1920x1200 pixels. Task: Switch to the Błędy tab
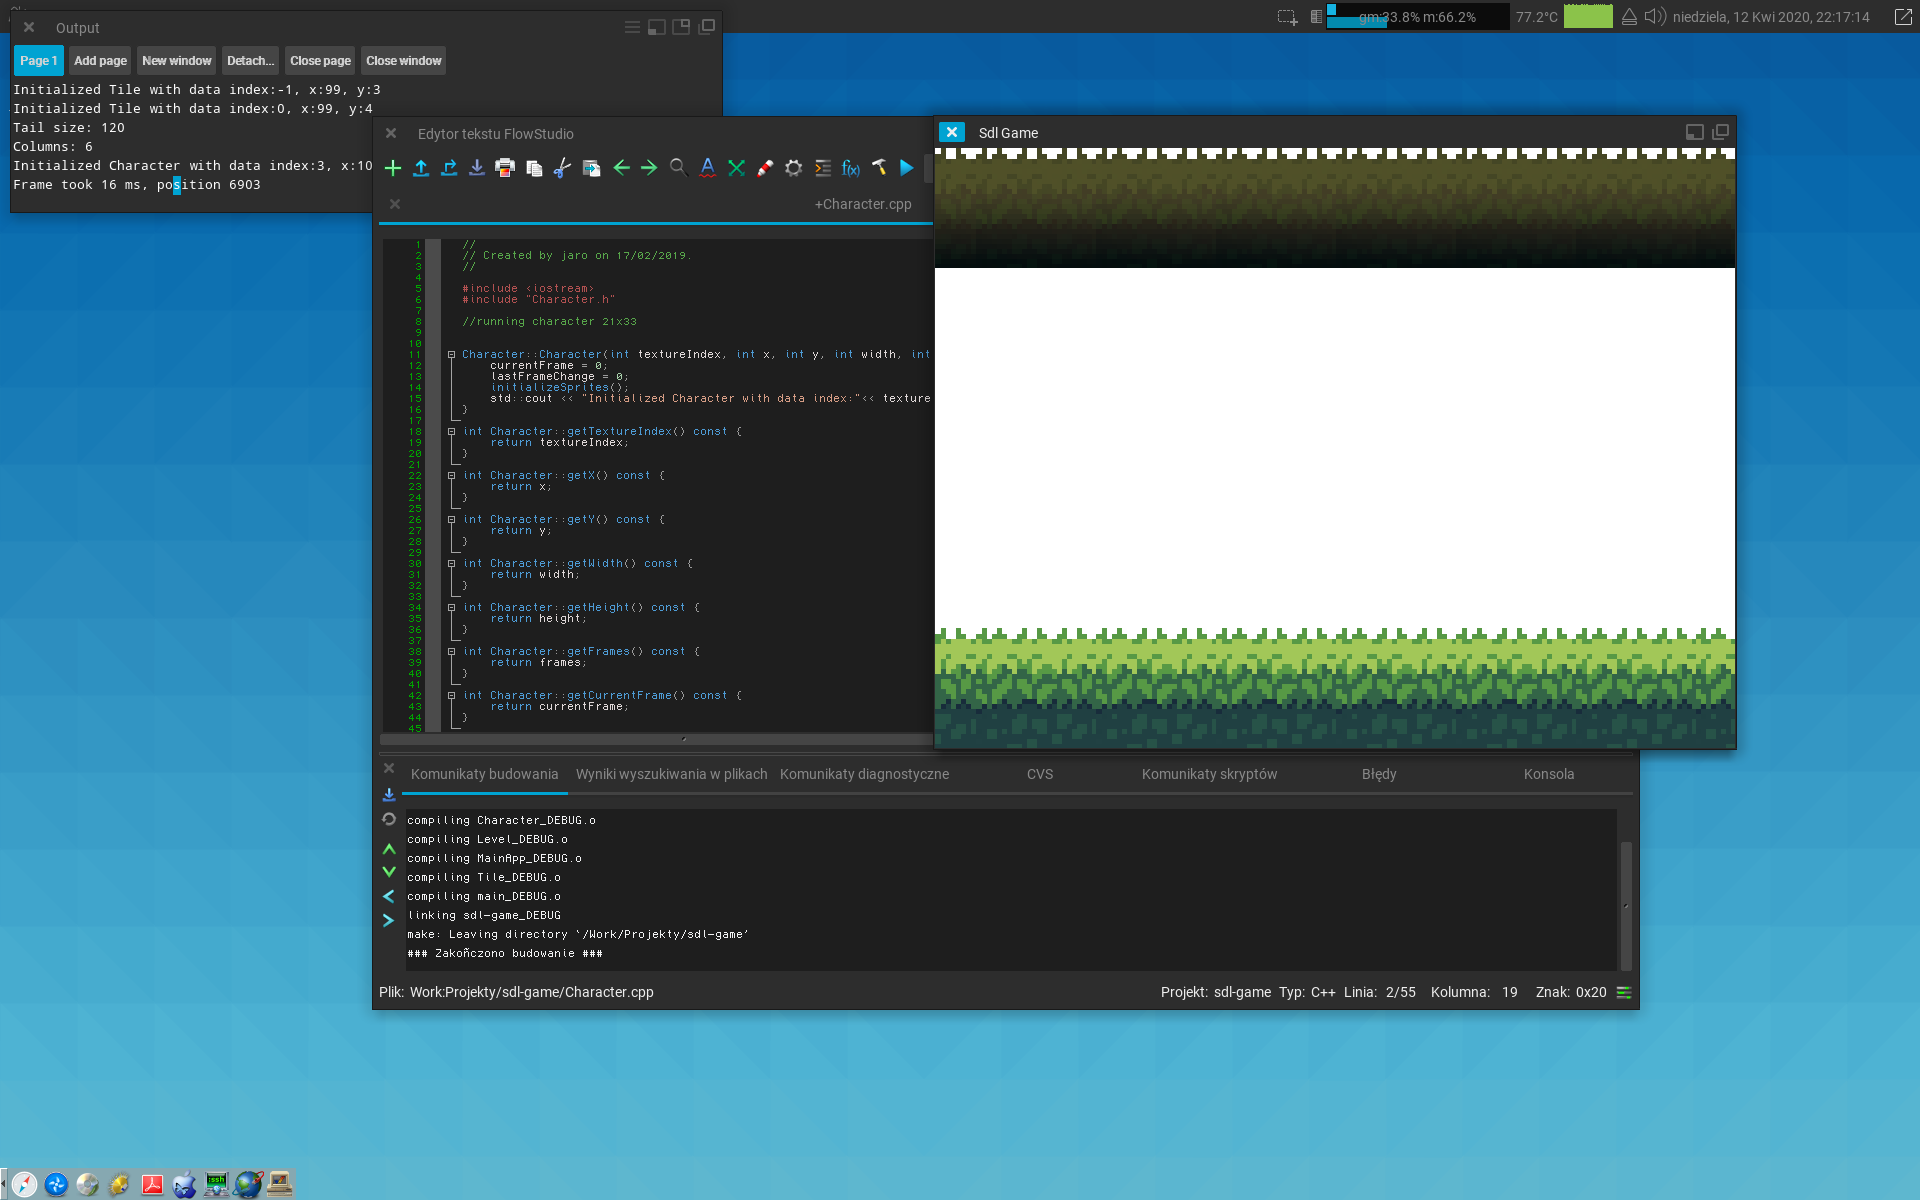click(x=1379, y=774)
